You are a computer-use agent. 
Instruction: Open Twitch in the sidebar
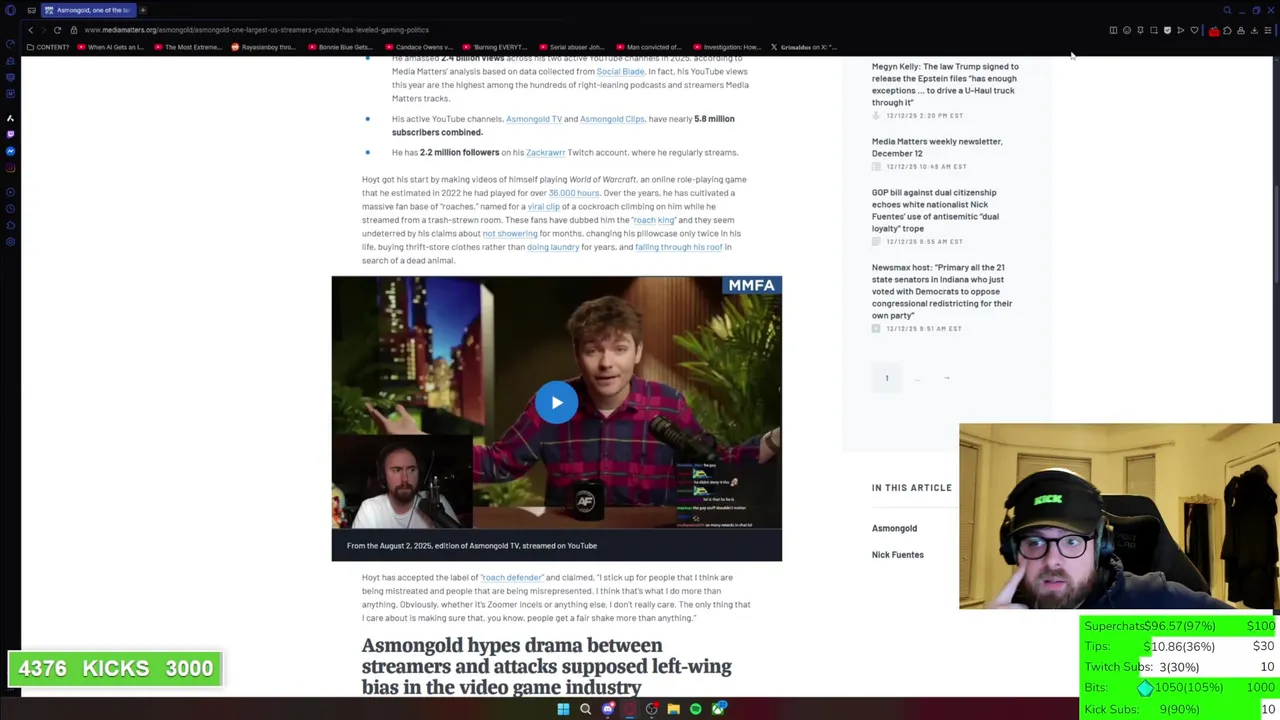click(x=10, y=134)
